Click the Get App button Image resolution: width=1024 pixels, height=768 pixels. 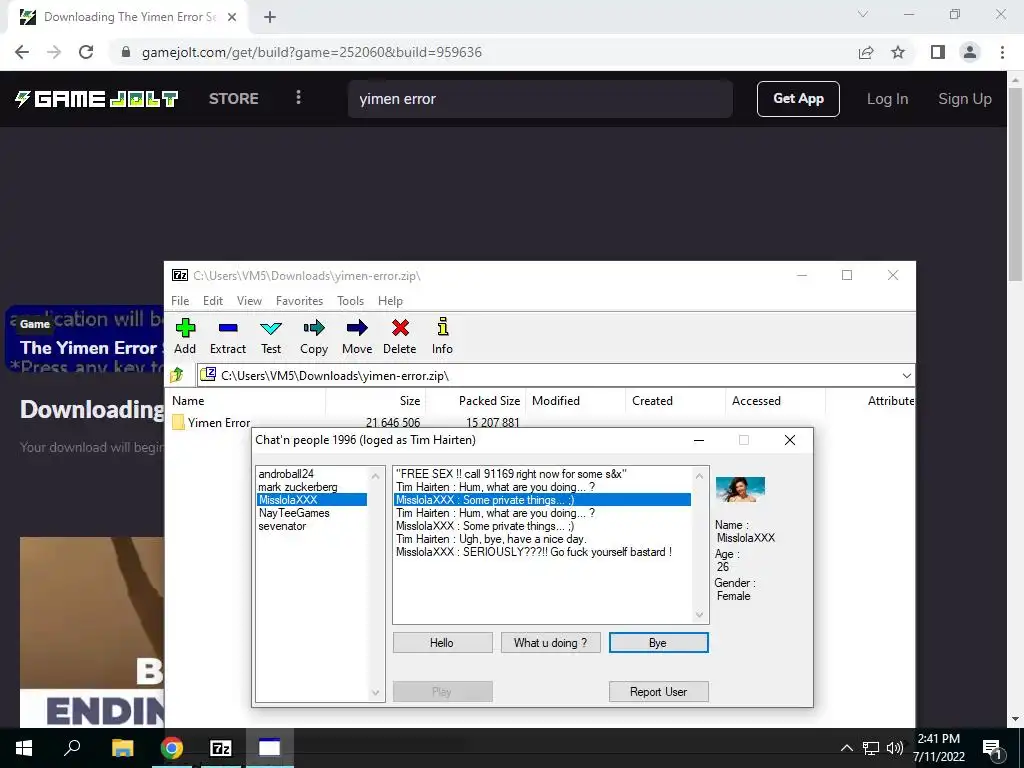(x=798, y=99)
